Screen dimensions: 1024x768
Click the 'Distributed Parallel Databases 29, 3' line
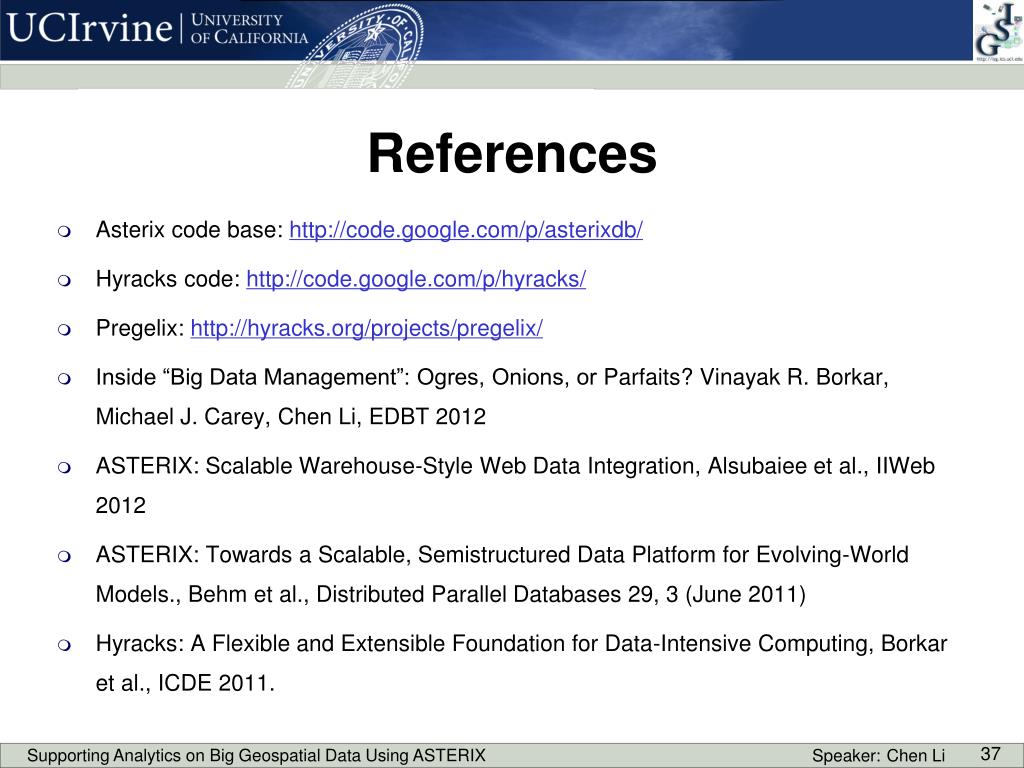pos(451,594)
